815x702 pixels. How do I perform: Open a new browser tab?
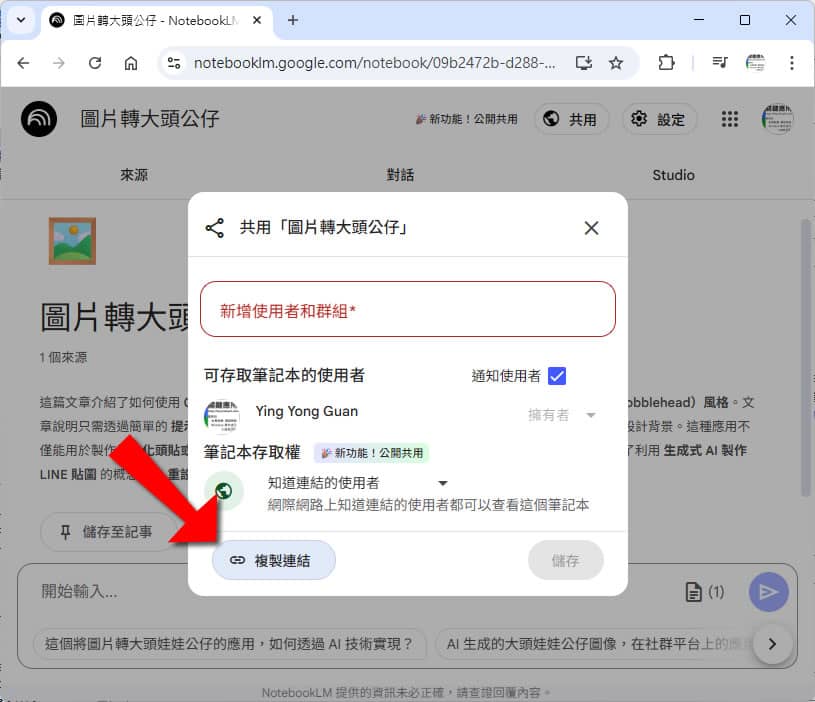pos(293,20)
